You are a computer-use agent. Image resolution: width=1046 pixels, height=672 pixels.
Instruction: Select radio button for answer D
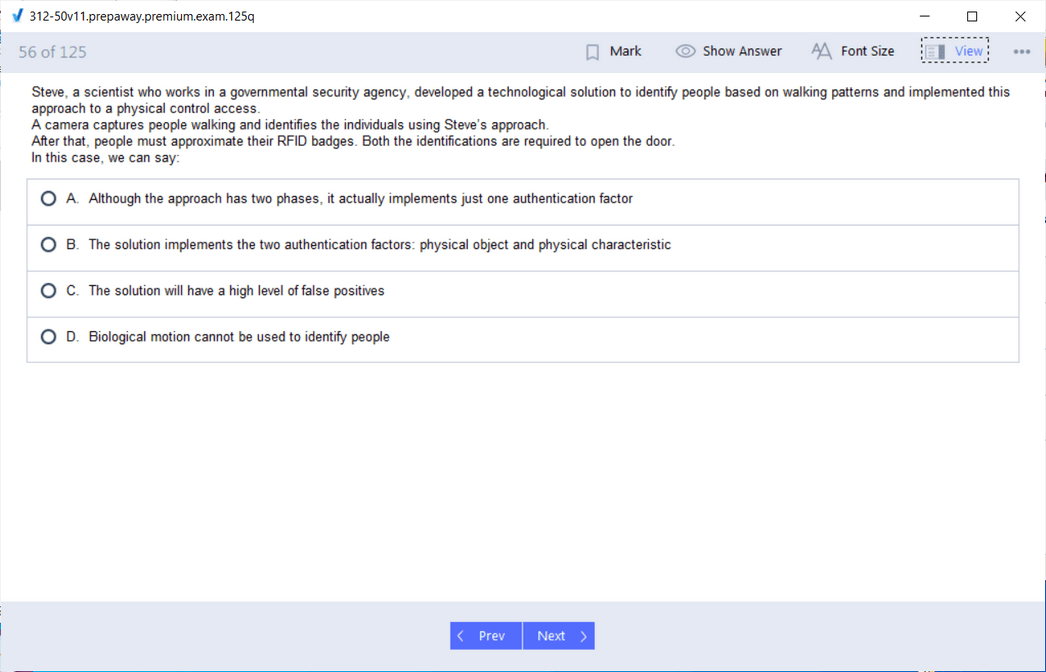tap(48, 336)
